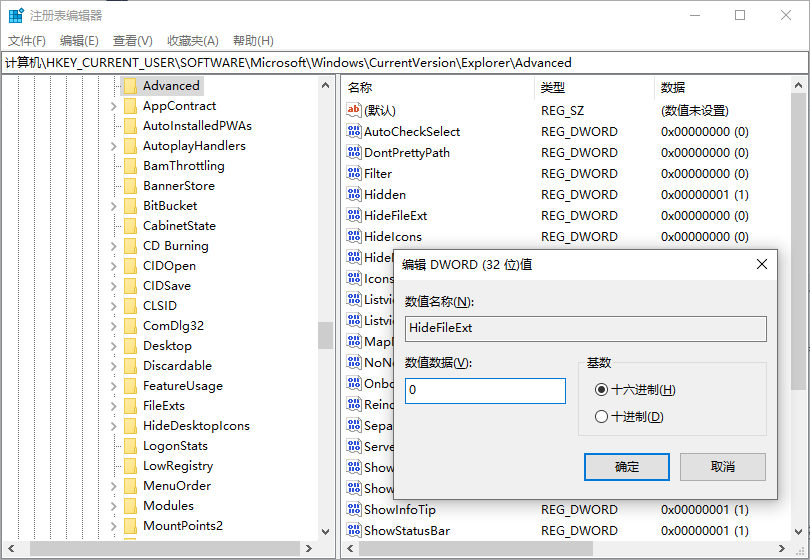810x560 pixels.
Task: Confirm the DWORD edit with 确定
Action: (x=627, y=467)
